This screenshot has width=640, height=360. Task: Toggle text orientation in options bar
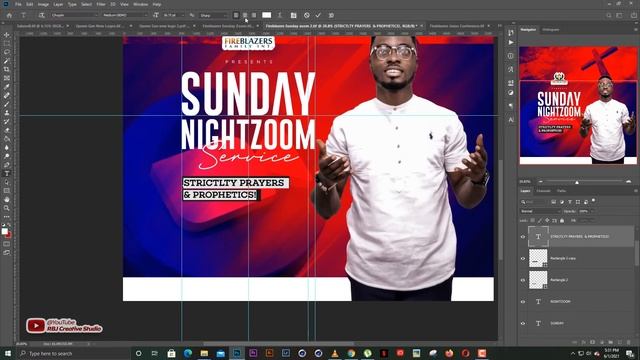pos(41,15)
